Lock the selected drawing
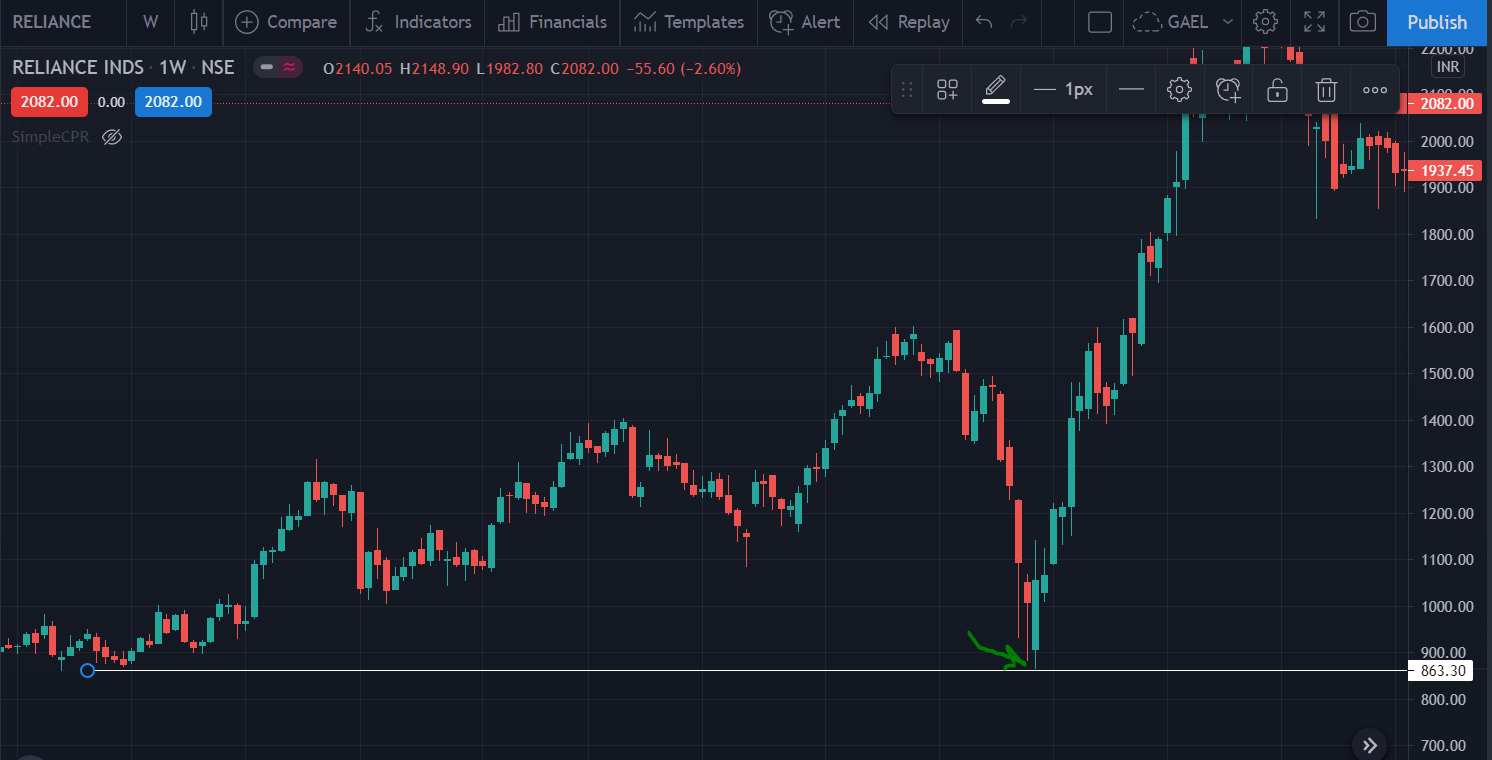 tap(1277, 89)
